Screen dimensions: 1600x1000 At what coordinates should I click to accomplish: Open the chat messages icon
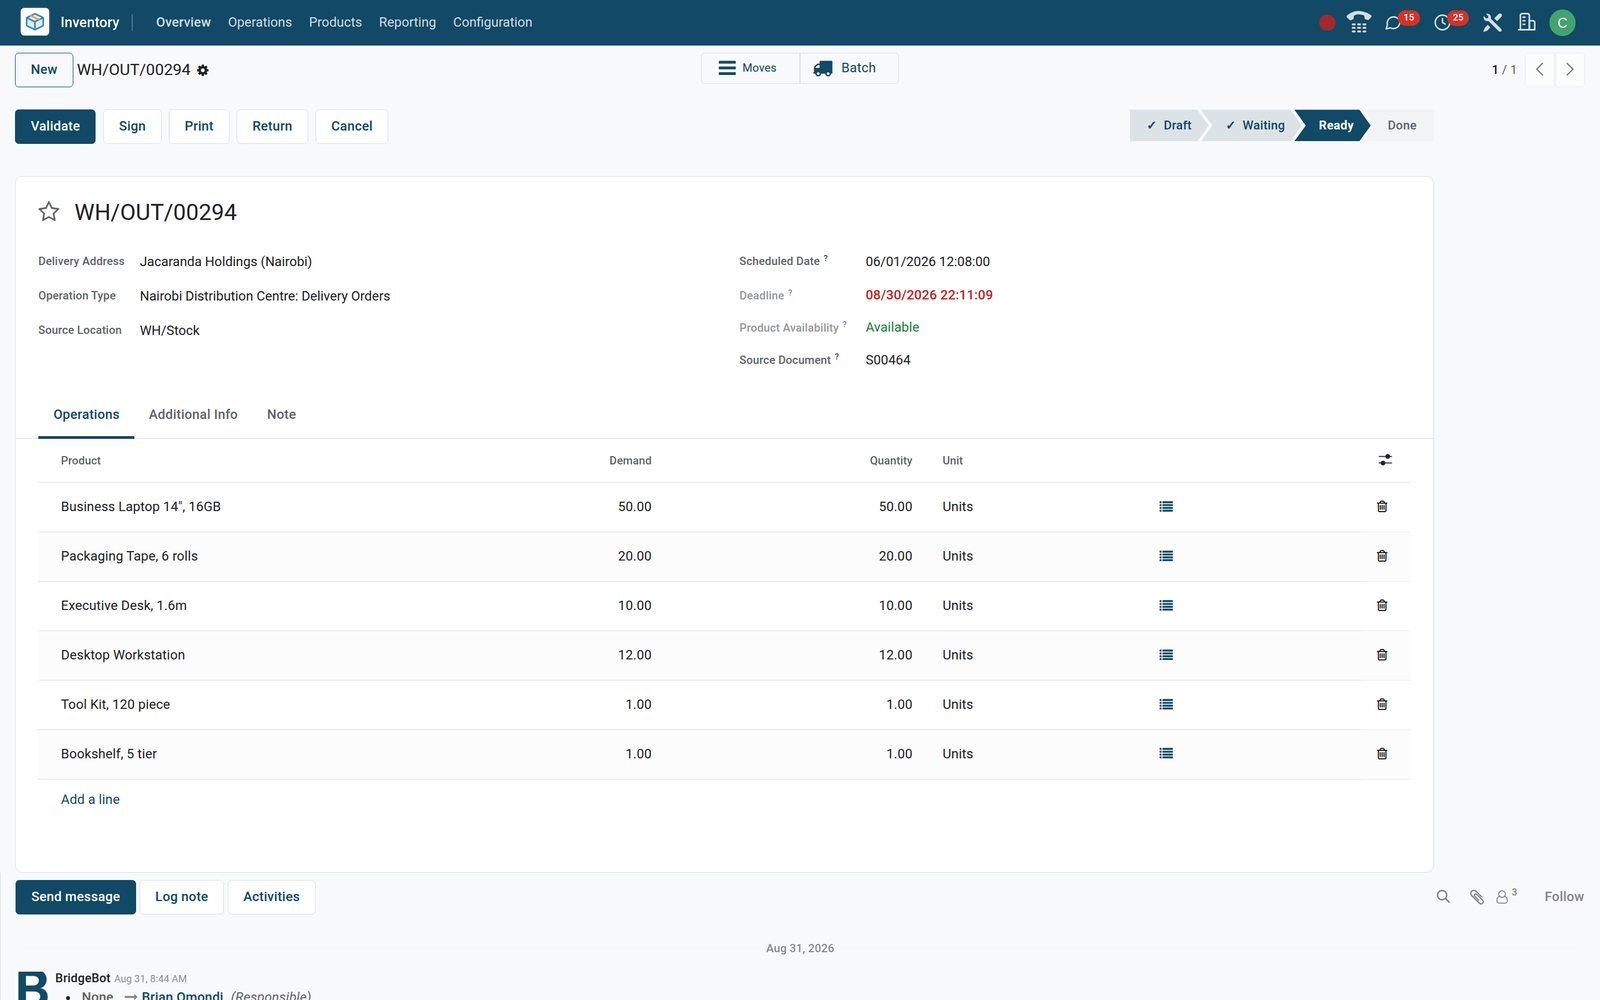click(x=1393, y=22)
